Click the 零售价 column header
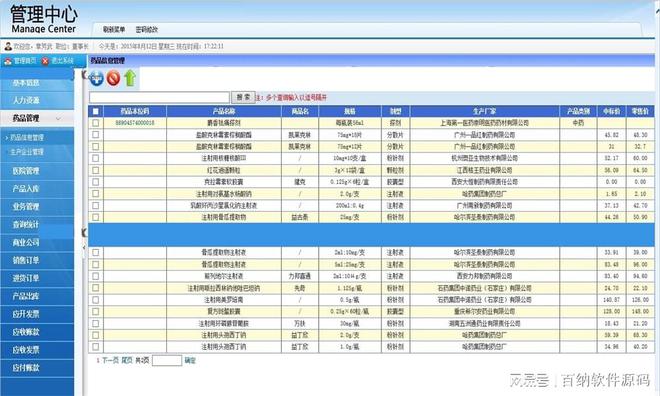The width and height of the screenshot is (660, 396). [x=640, y=111]
